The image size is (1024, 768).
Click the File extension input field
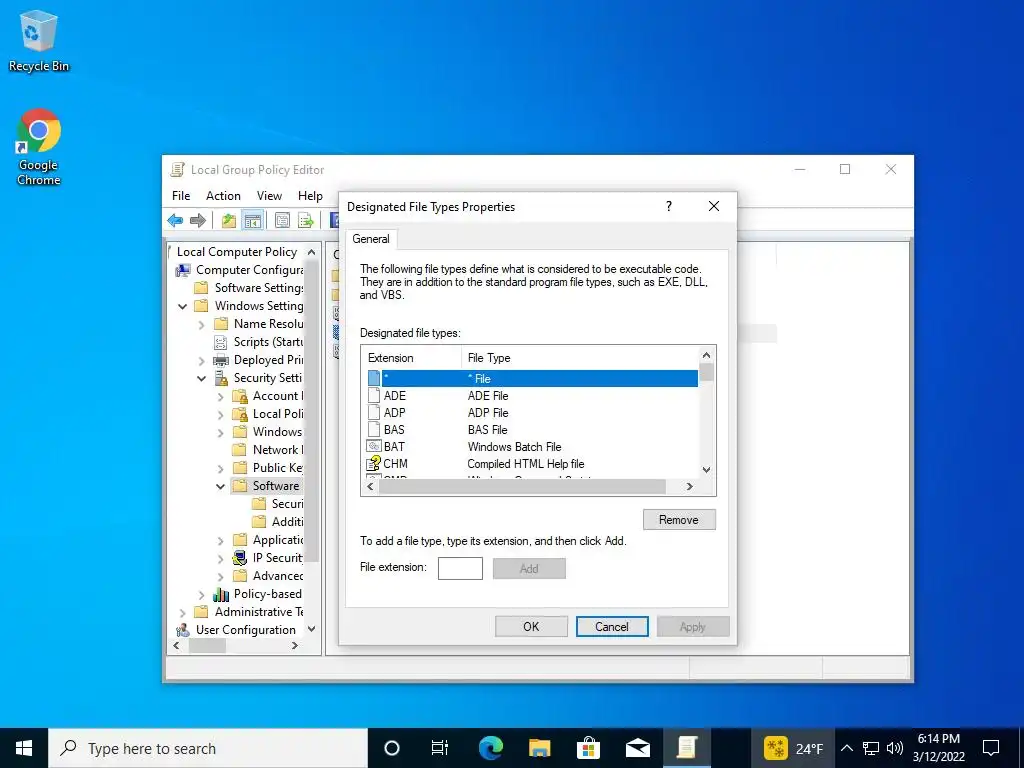(460, 568)
